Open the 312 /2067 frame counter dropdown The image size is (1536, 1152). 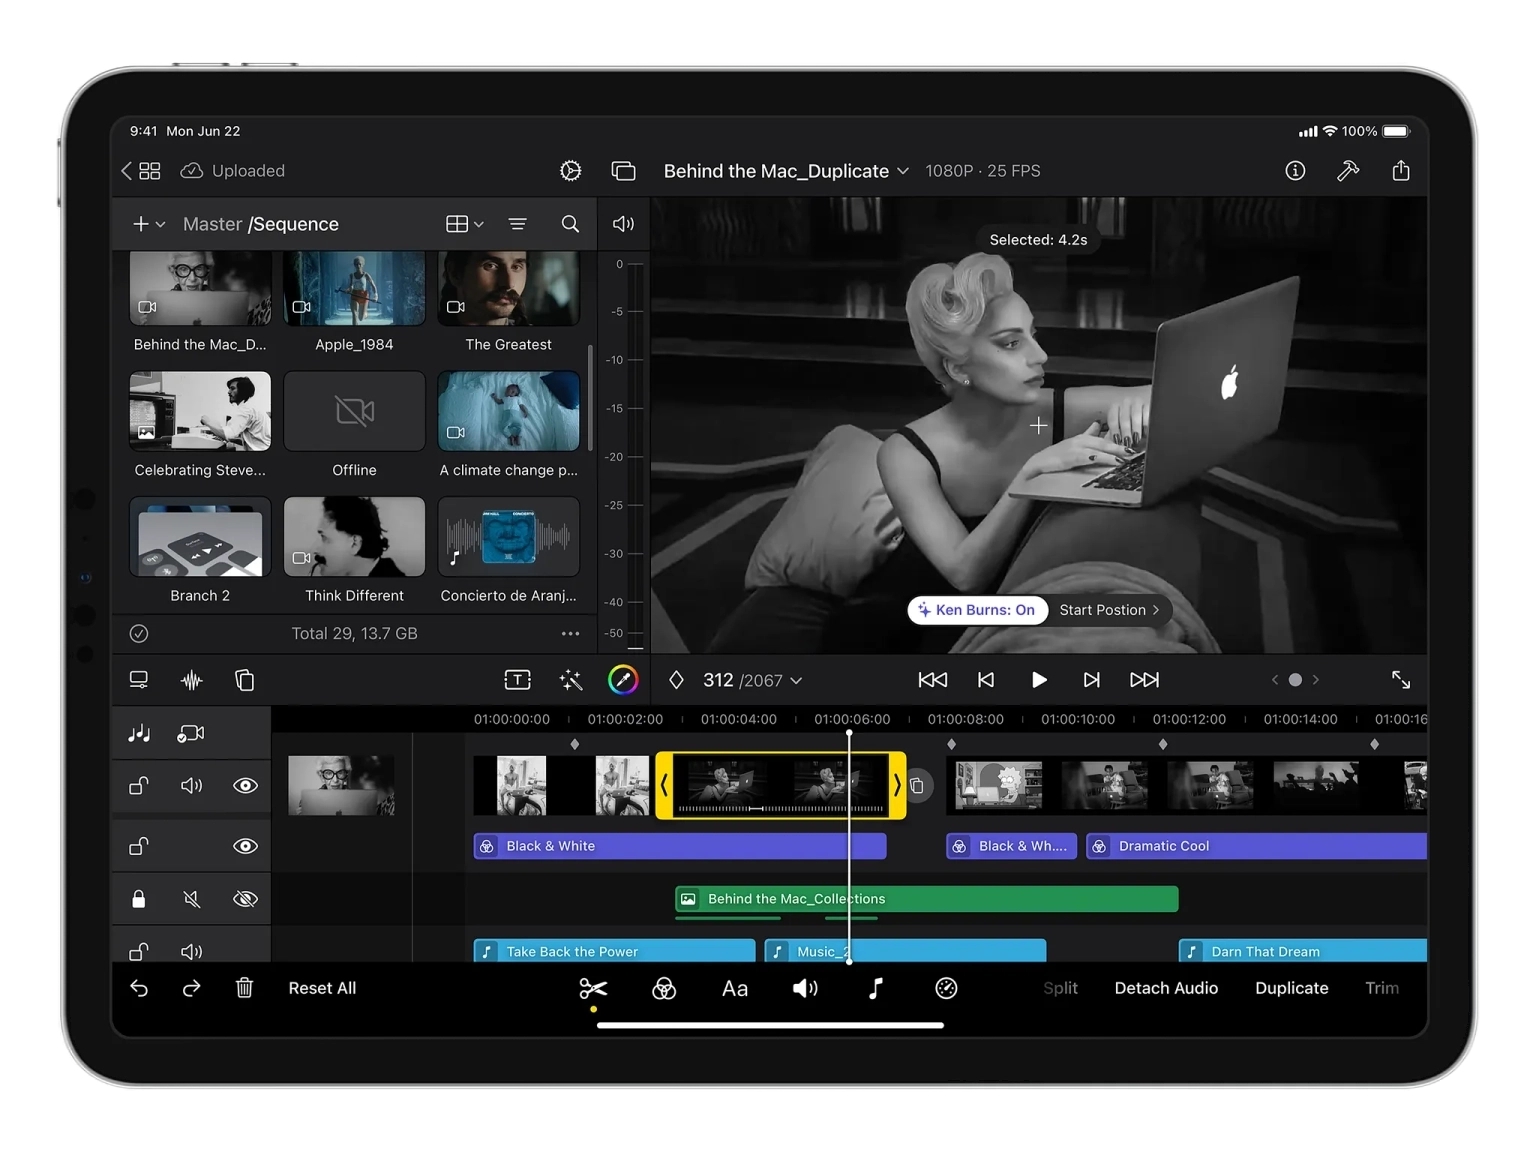753,680
